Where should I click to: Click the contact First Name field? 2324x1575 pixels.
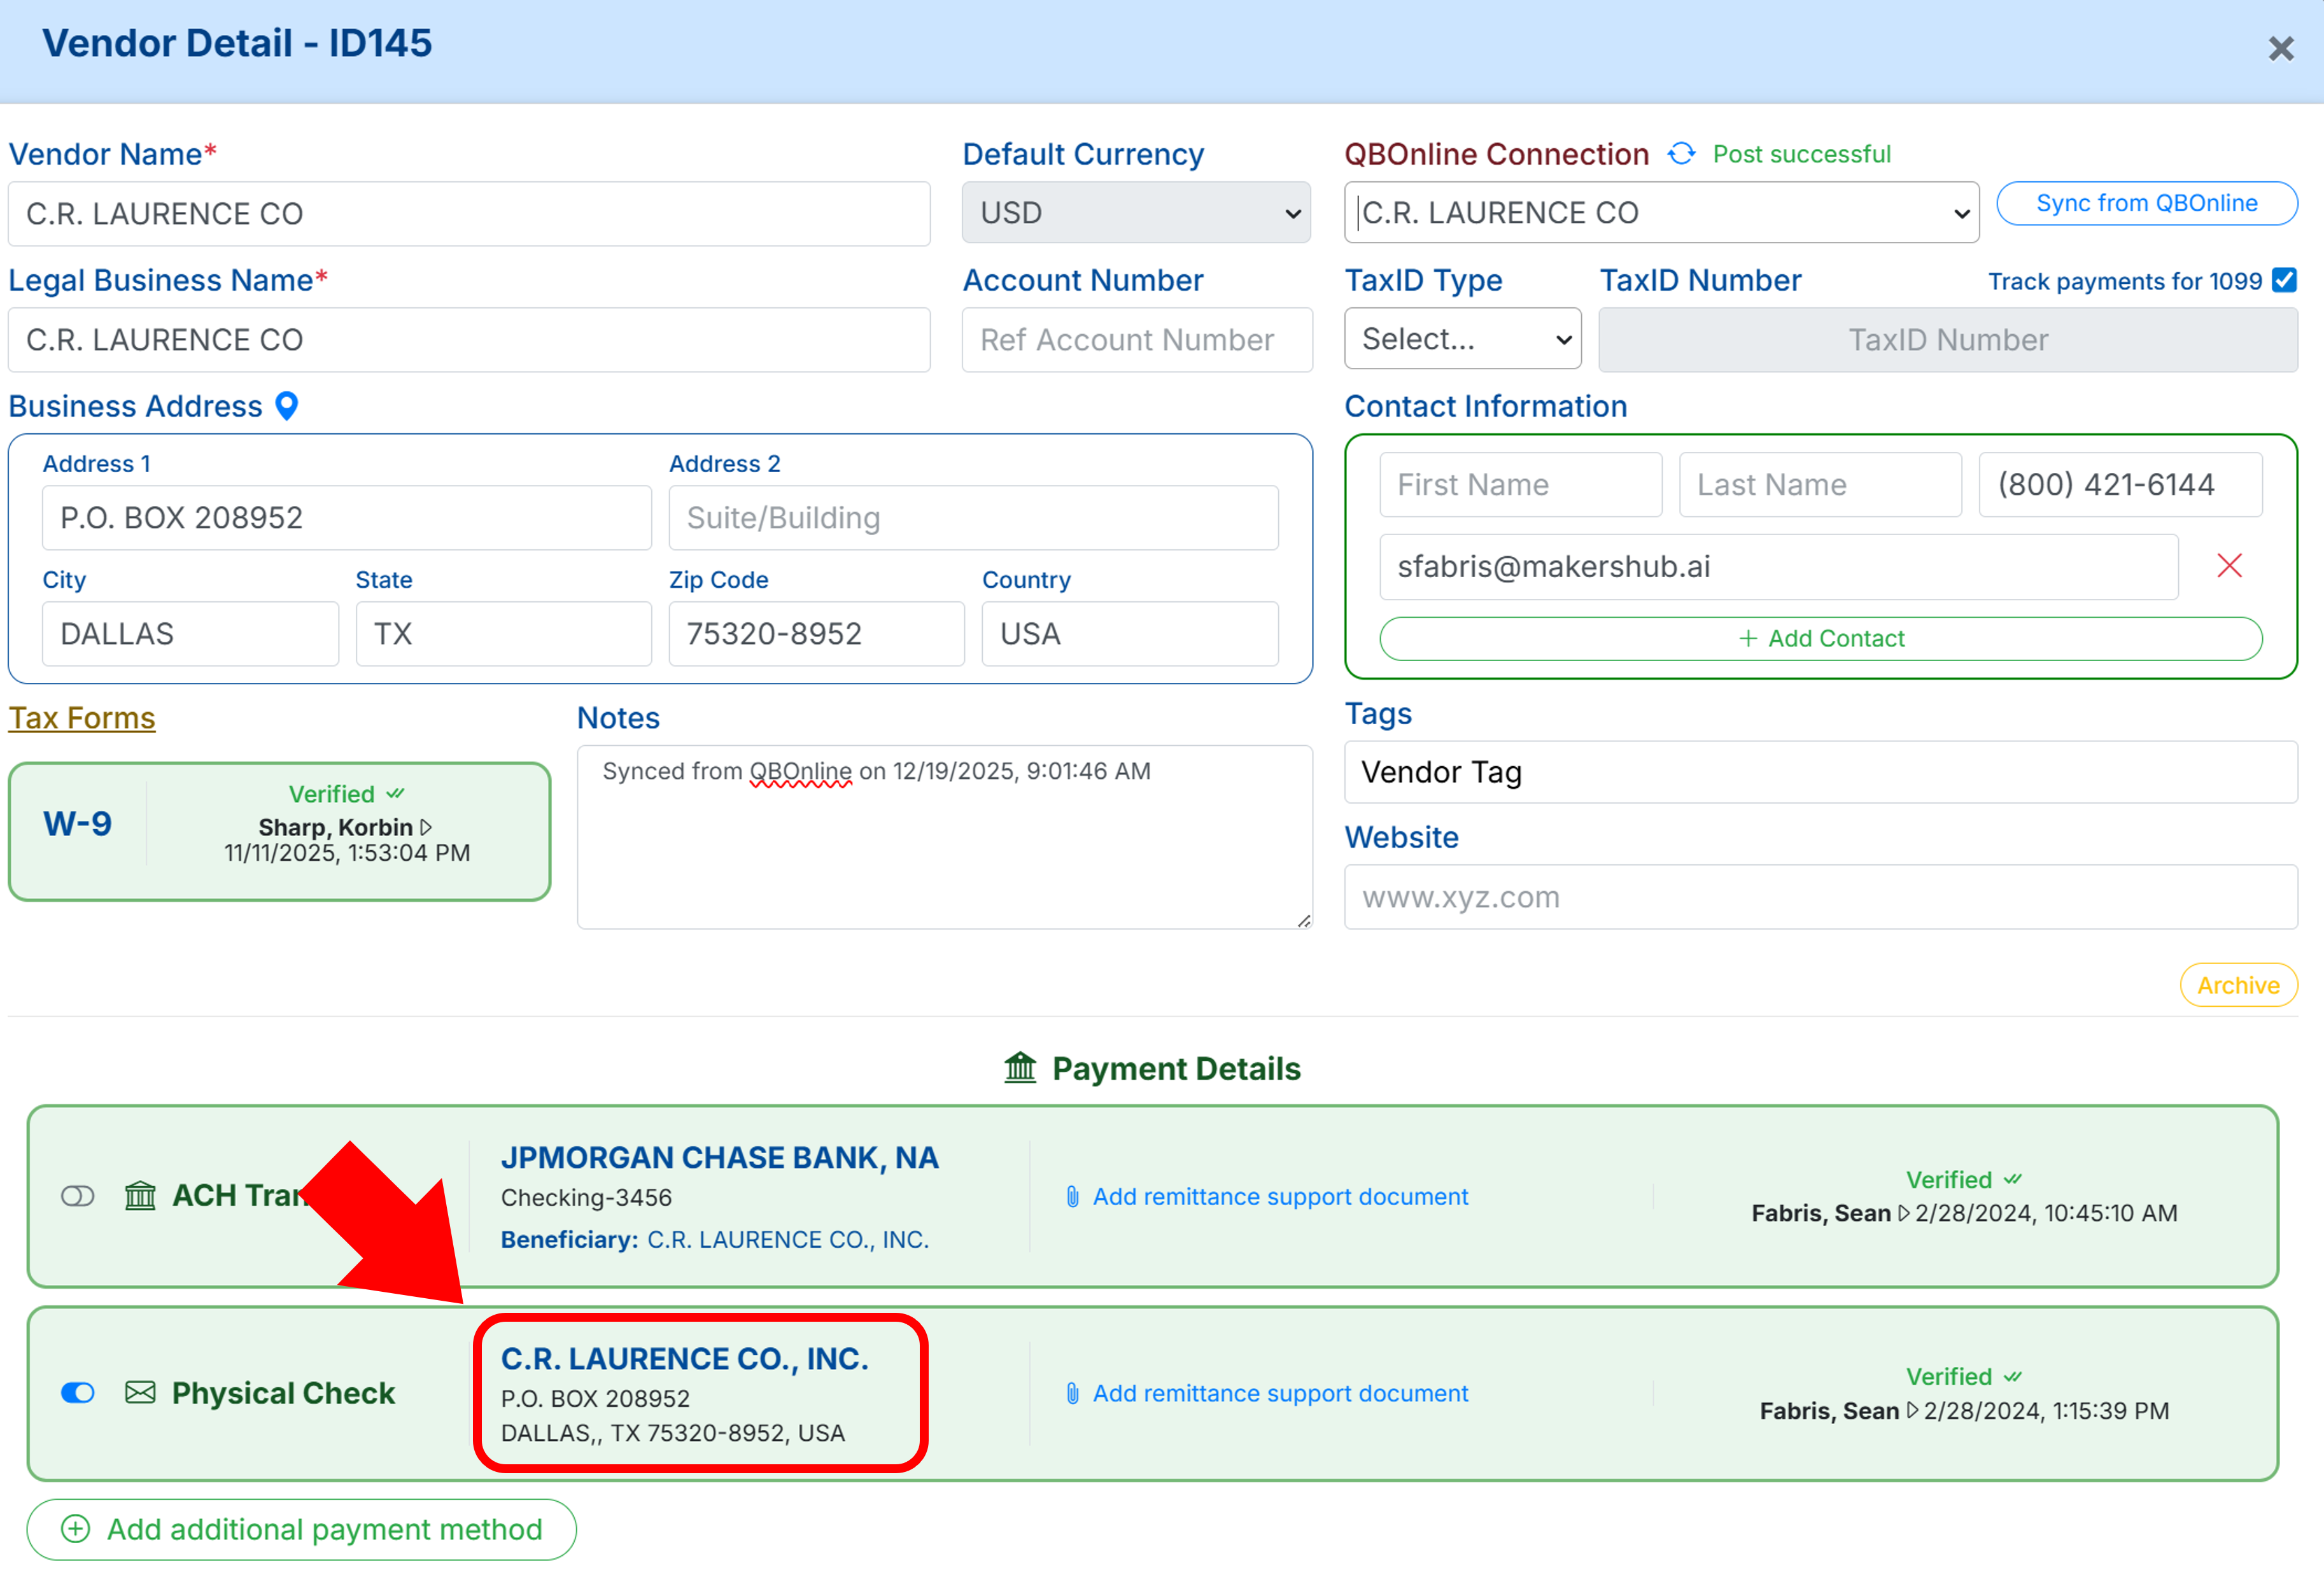tap(1520, 485)
